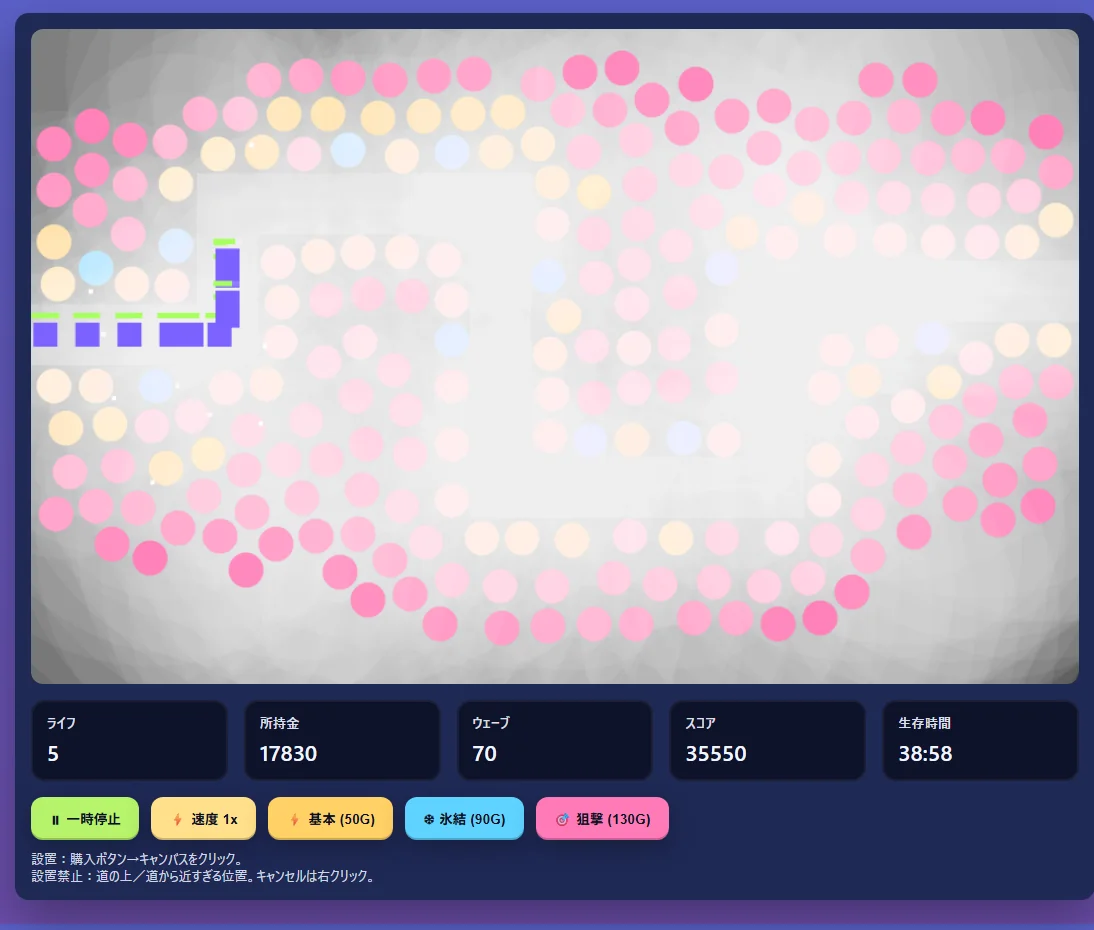1094x930 pixels.
Task: Click the pause icon in 一時停止 button
Action: 55,820
